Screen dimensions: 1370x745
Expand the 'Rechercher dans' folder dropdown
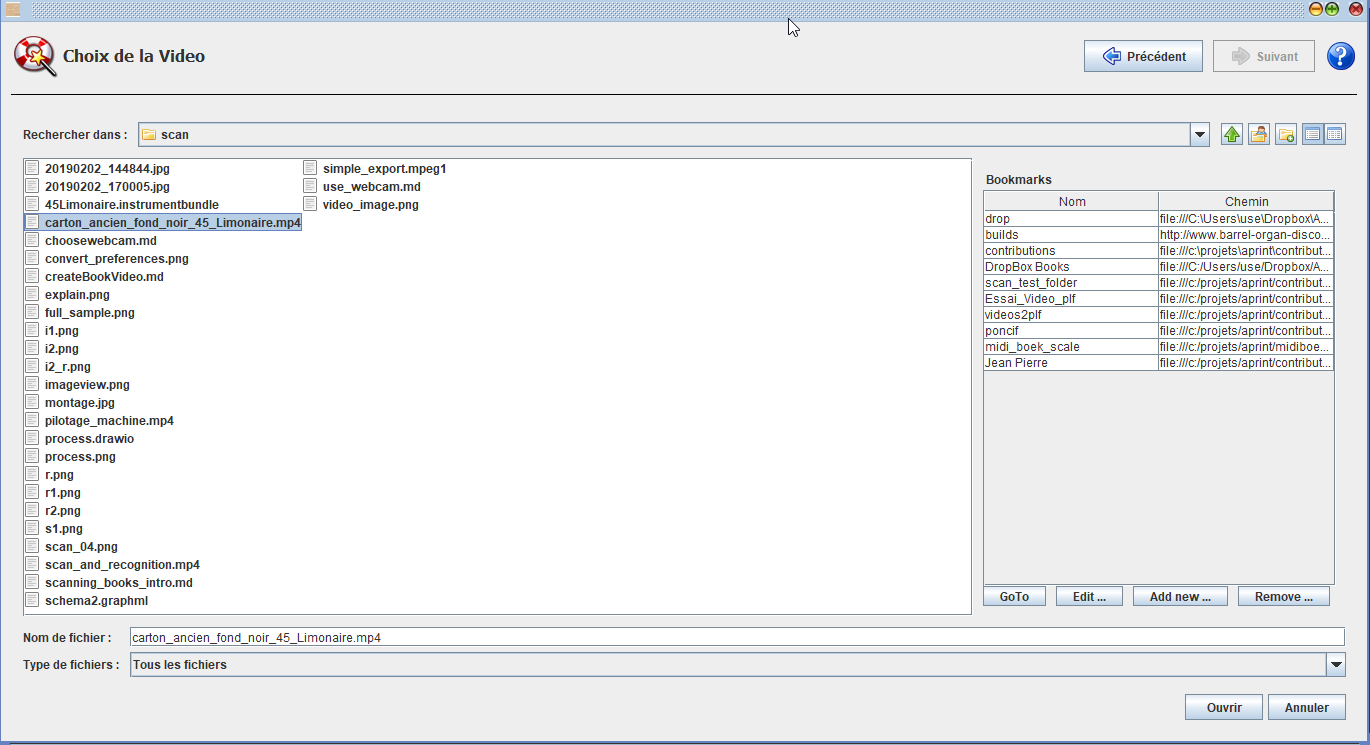coord(1200,134)
